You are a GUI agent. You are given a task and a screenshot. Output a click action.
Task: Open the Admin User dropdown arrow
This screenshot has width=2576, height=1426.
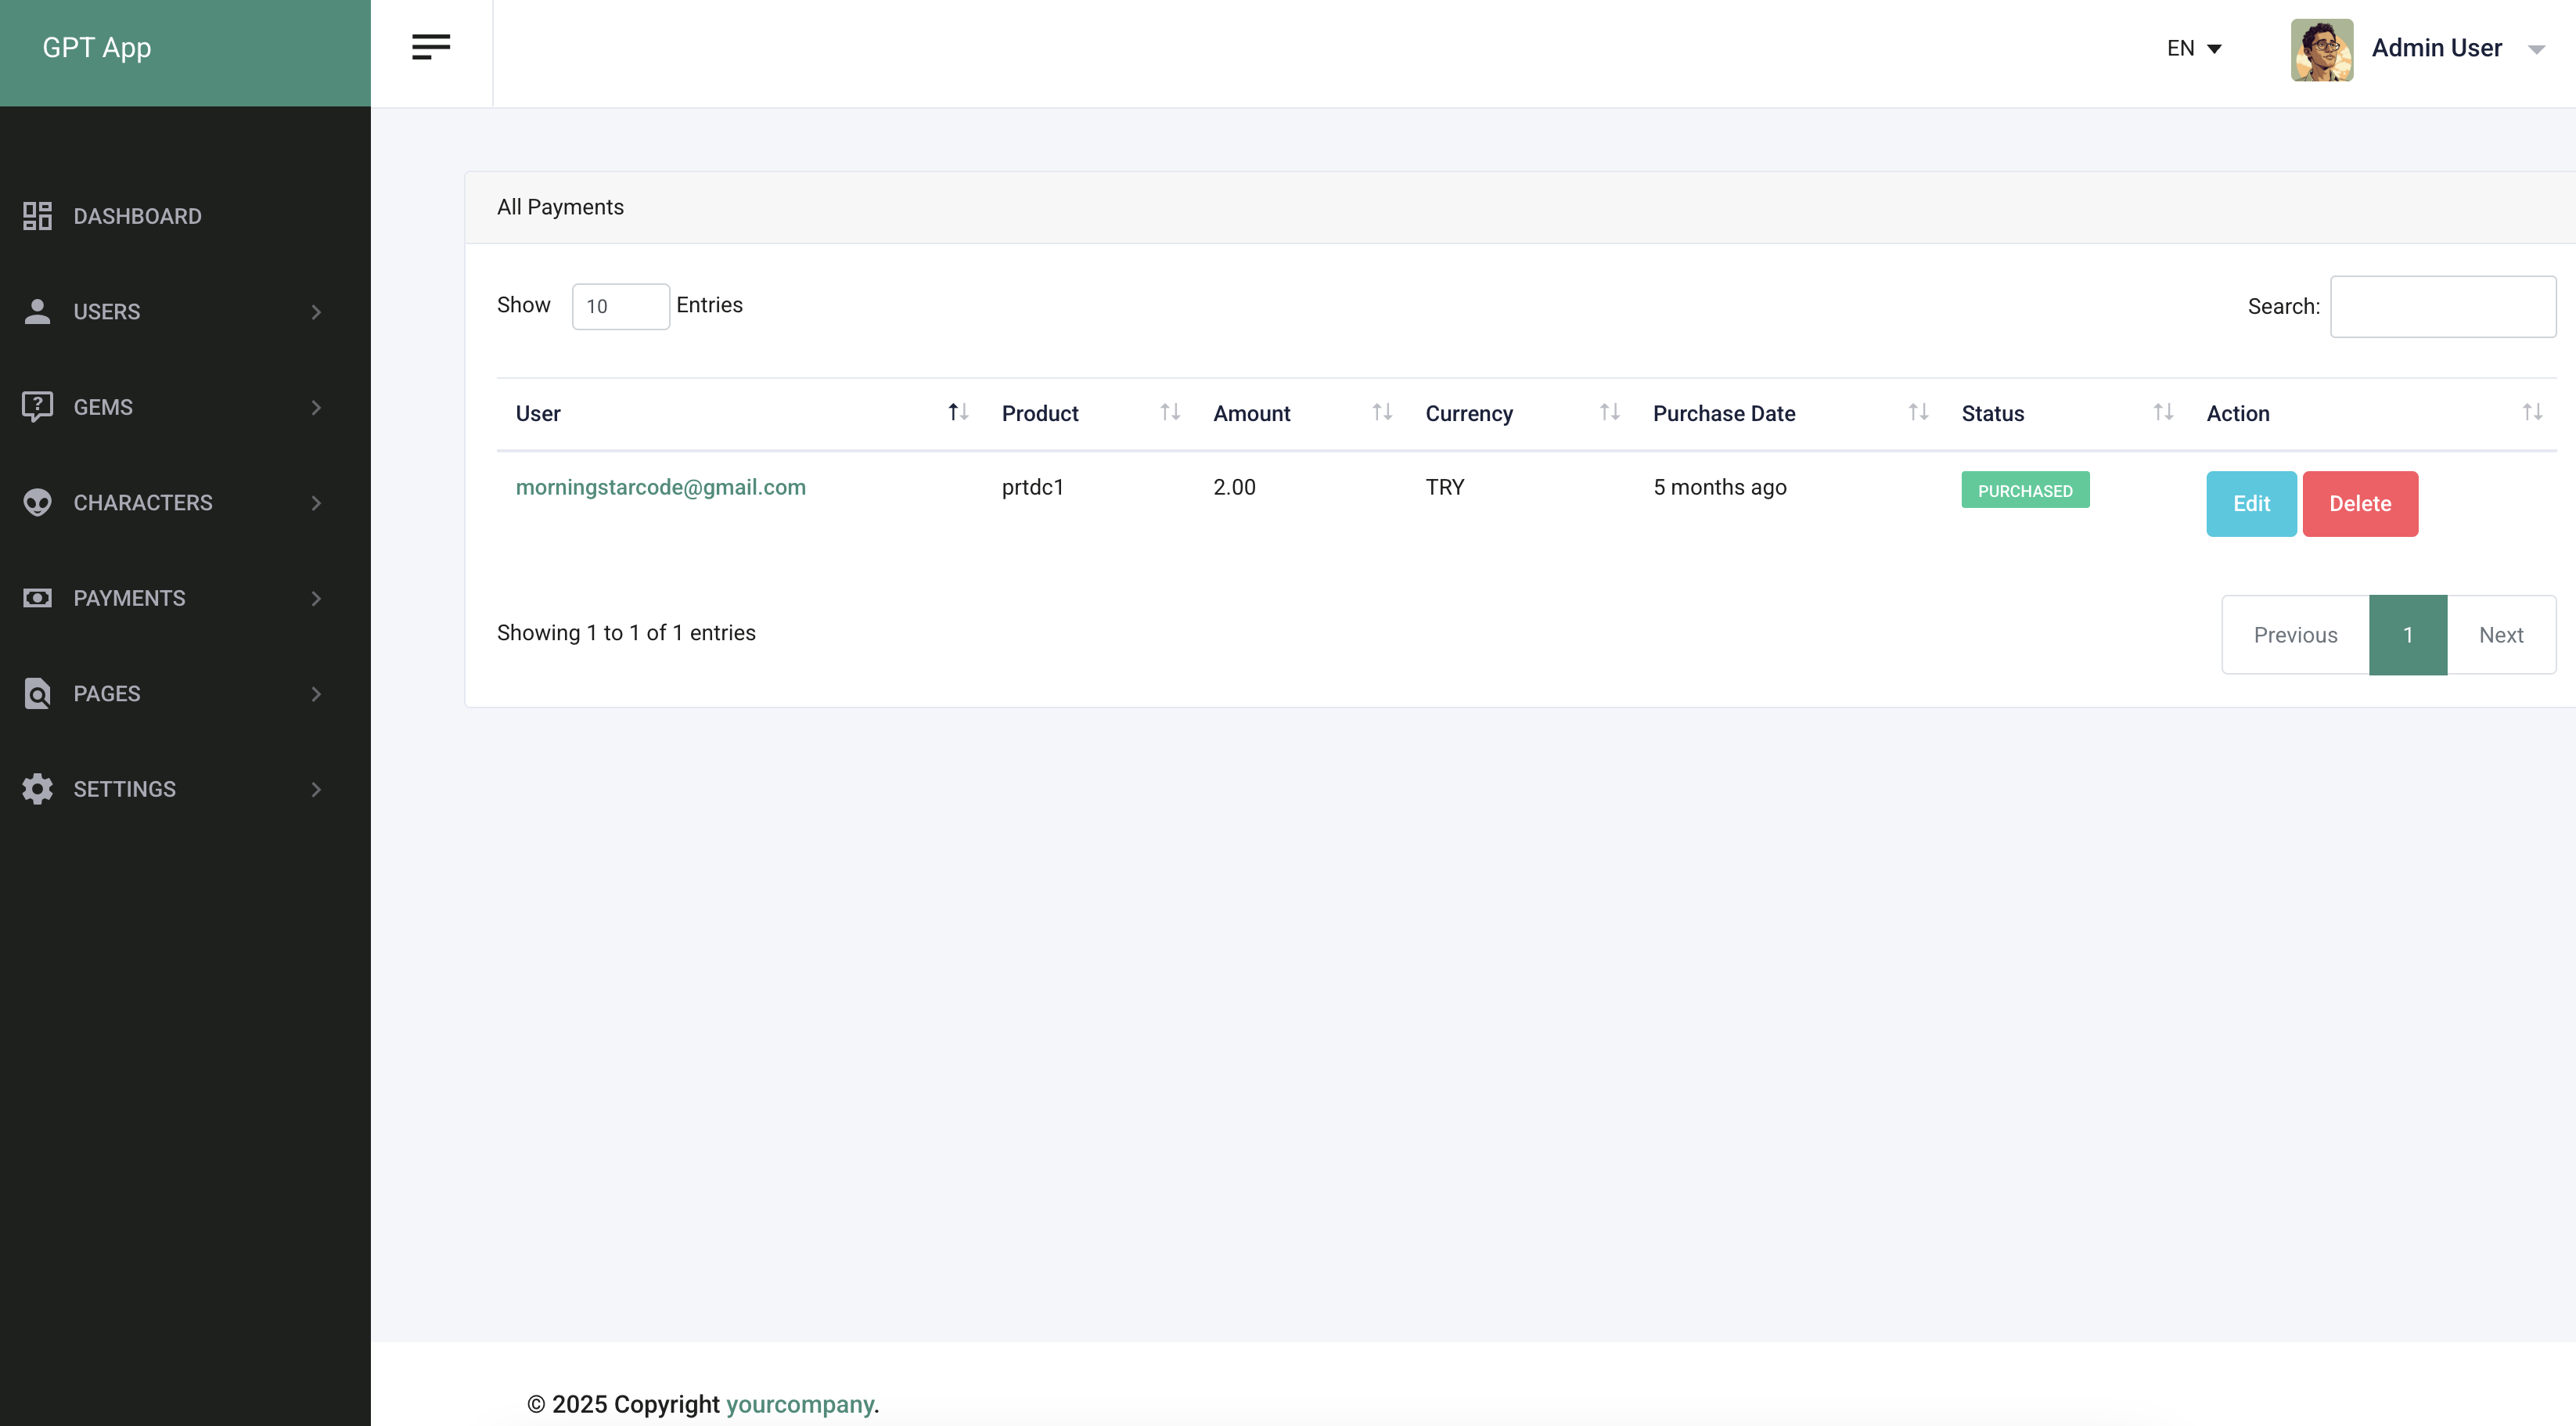pos(2536,49)
